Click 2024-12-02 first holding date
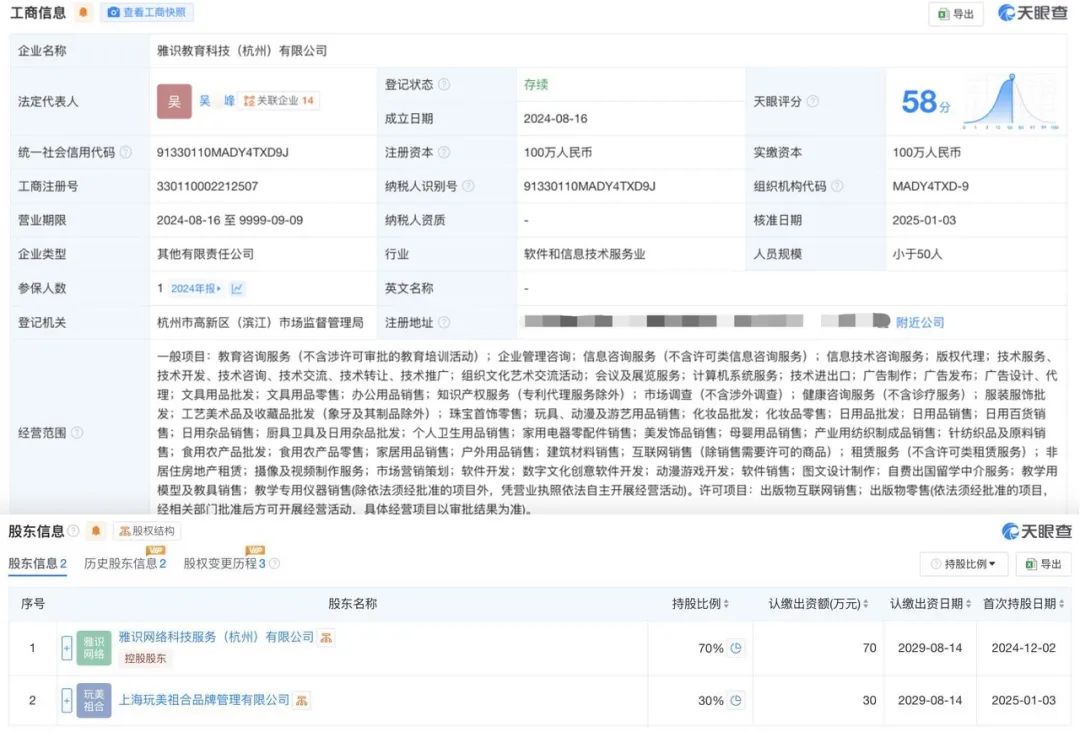The height and width of the screenshot is (732, 1080). (x=1023, y=648)
